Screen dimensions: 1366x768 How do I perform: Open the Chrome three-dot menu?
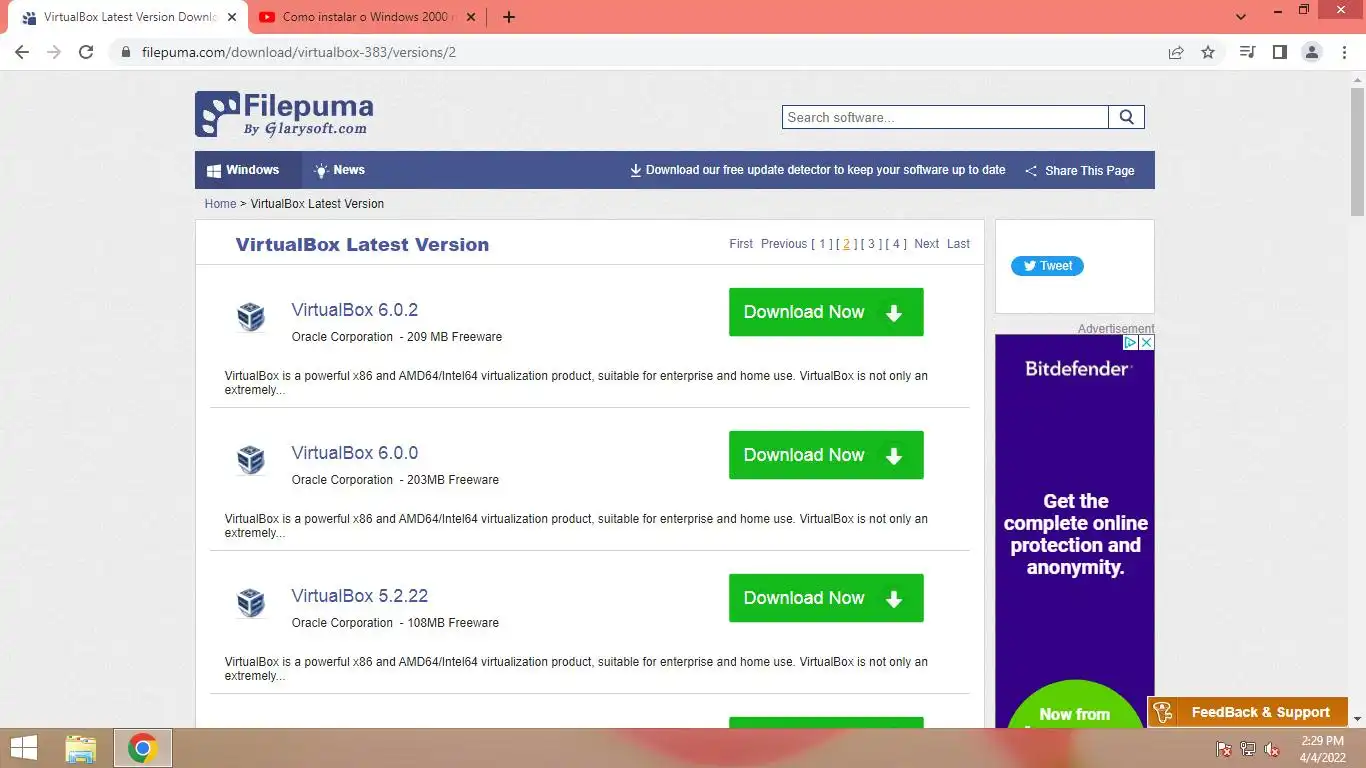click(x=1344, y=52)
